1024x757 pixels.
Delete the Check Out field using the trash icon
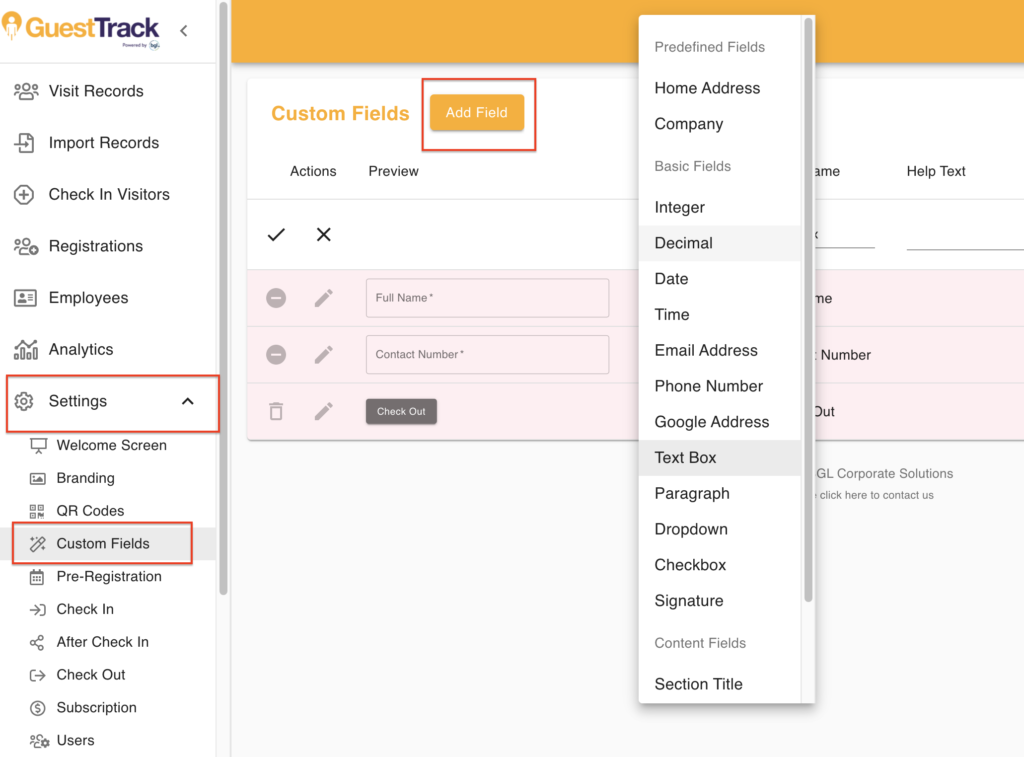pyautogui.click(x=276, y=411)
